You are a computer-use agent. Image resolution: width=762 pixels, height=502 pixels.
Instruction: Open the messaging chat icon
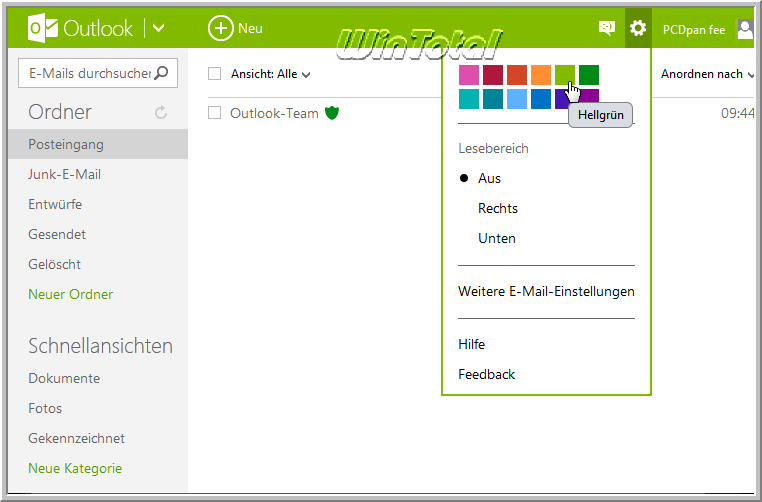click(x=606, y=28)
